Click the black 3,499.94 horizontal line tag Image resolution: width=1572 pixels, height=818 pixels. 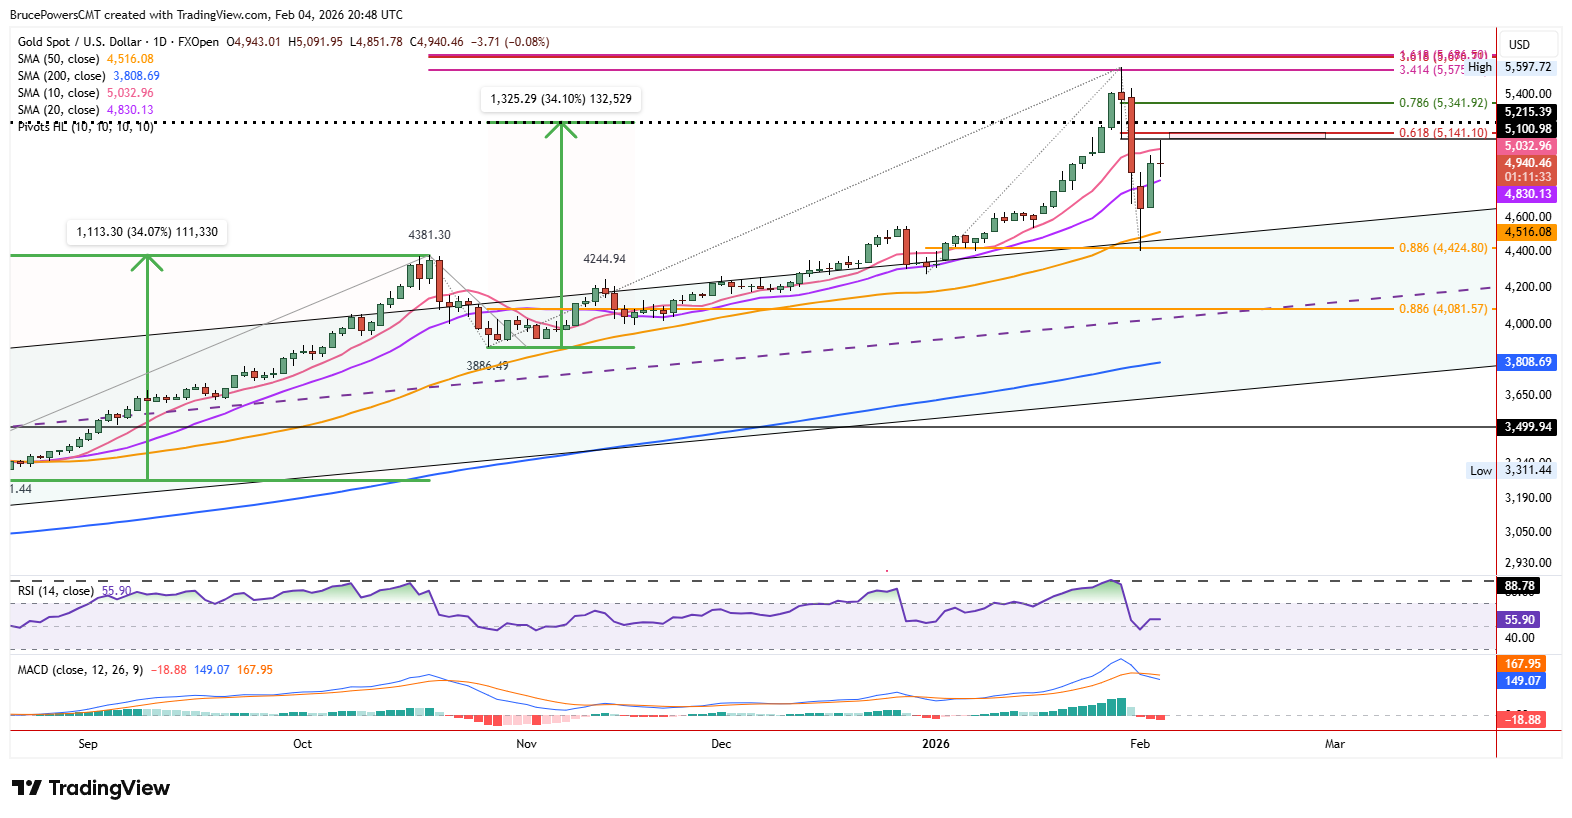[x=1527, y=427]
